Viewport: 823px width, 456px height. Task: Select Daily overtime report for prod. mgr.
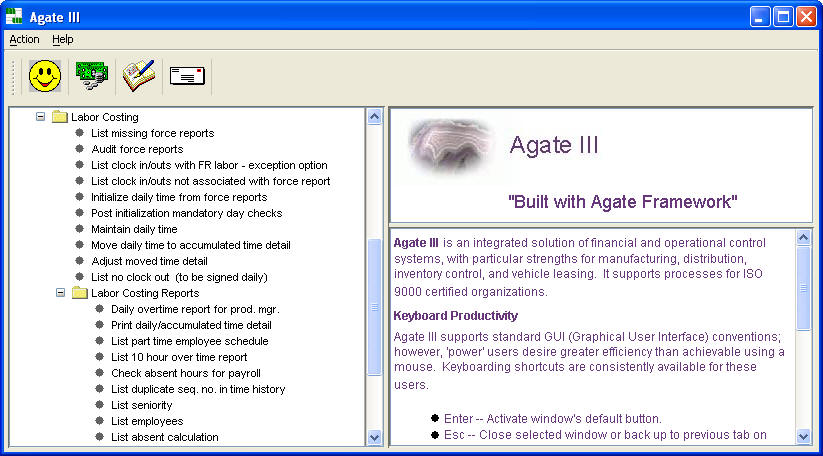[195, 309]
